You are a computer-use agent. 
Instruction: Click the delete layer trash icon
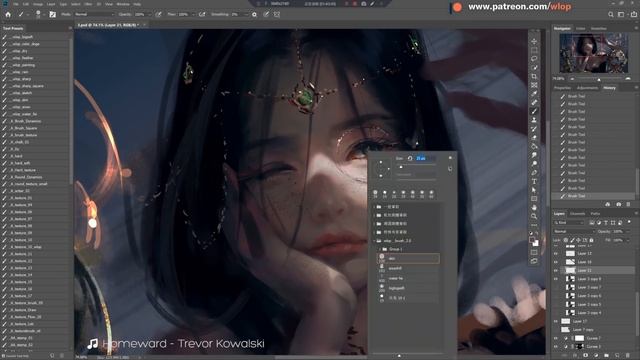[628, 356]
